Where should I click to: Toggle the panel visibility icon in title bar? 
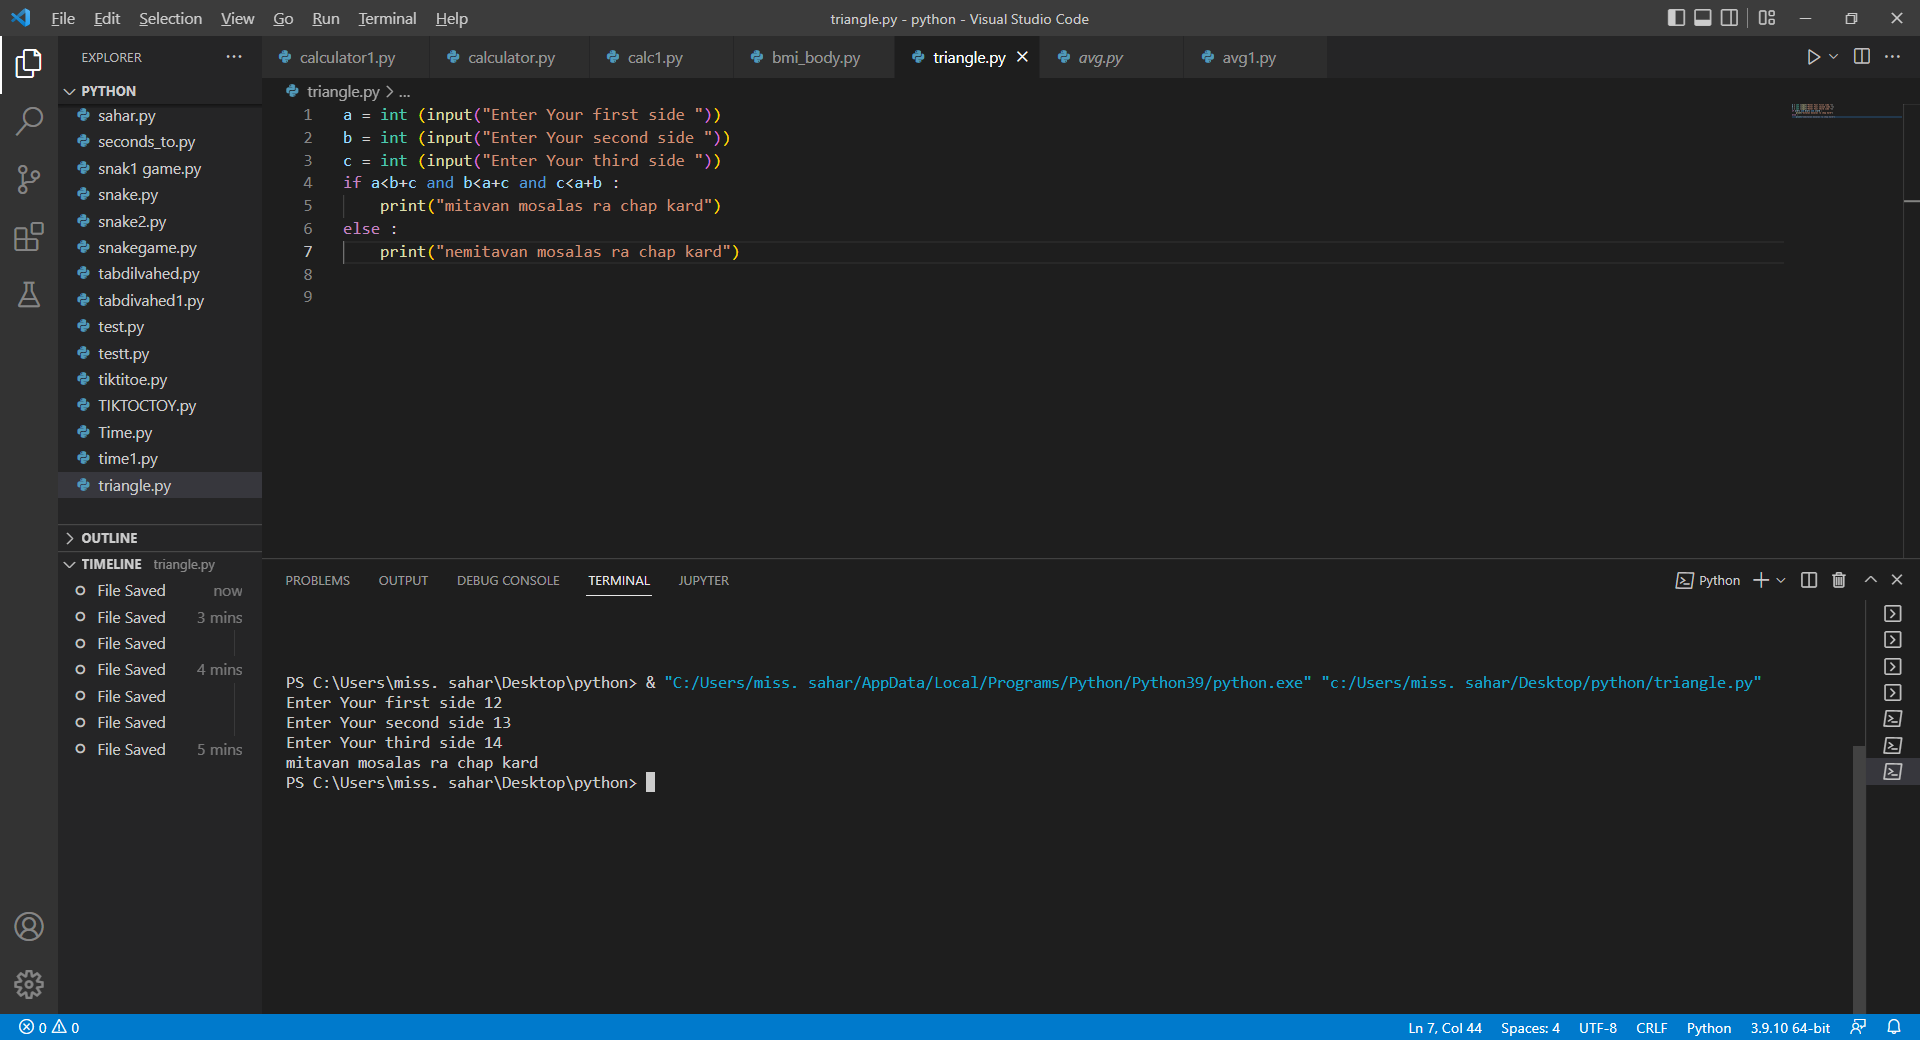coord(1702,18)
